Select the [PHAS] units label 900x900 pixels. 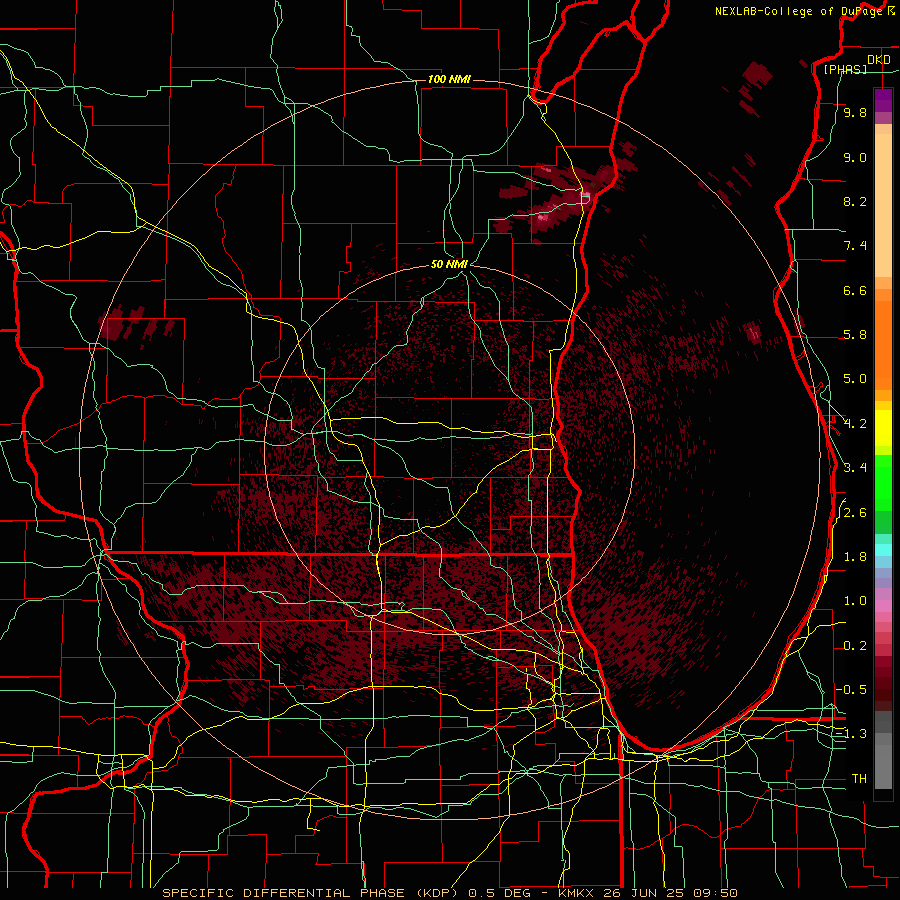click(x=845, y=69)
